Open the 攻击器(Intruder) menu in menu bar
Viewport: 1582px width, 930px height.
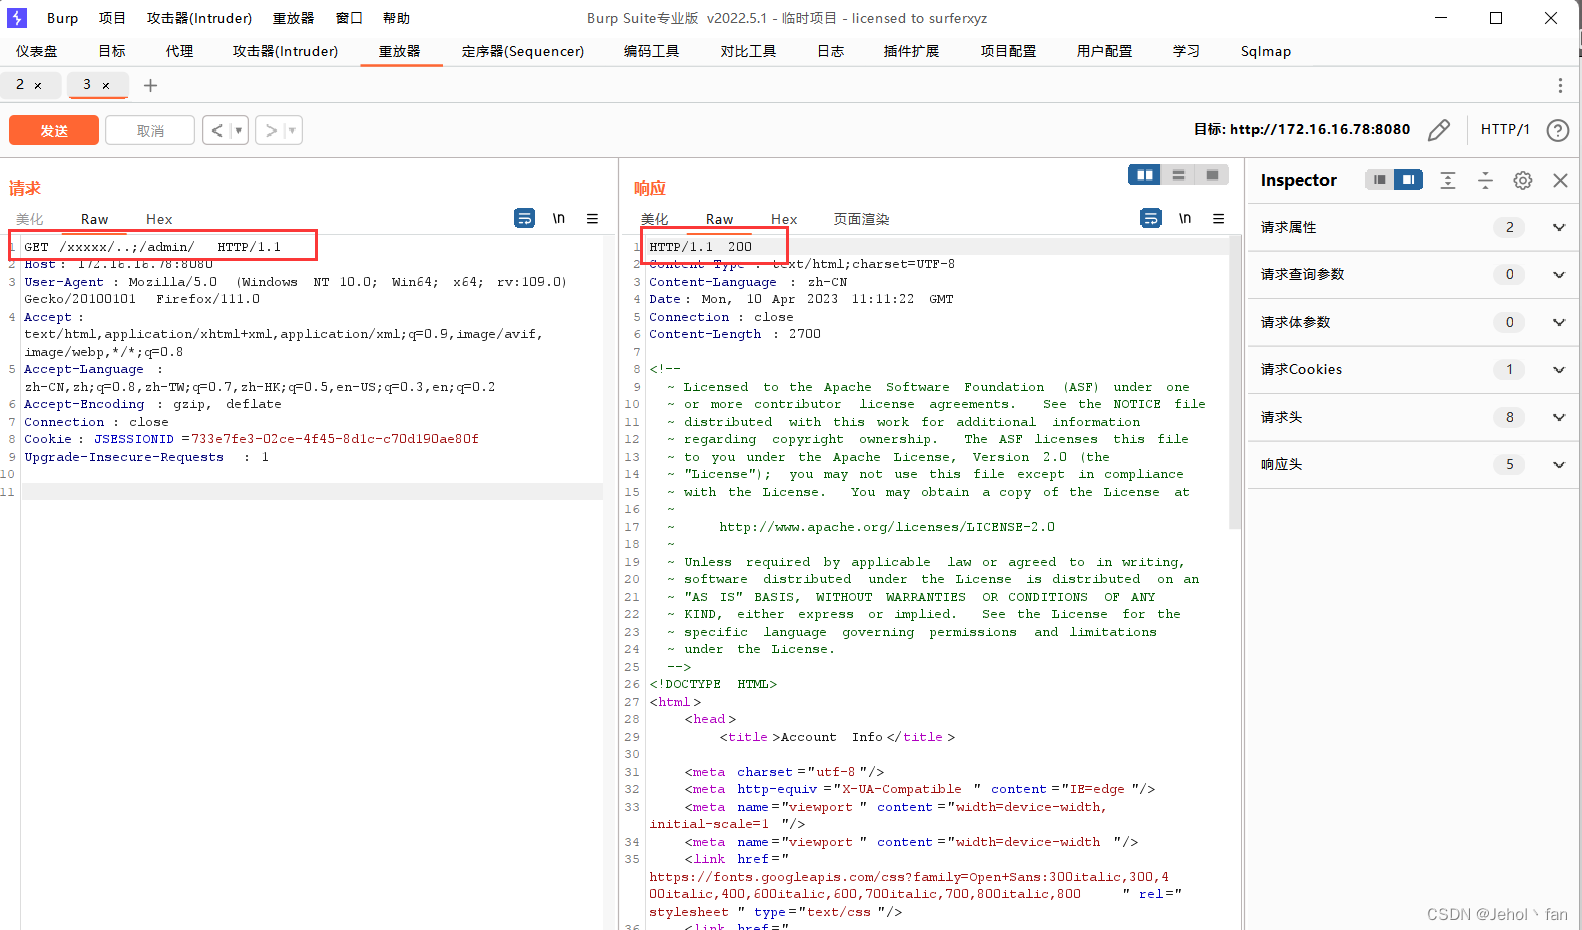pos(200,18)
